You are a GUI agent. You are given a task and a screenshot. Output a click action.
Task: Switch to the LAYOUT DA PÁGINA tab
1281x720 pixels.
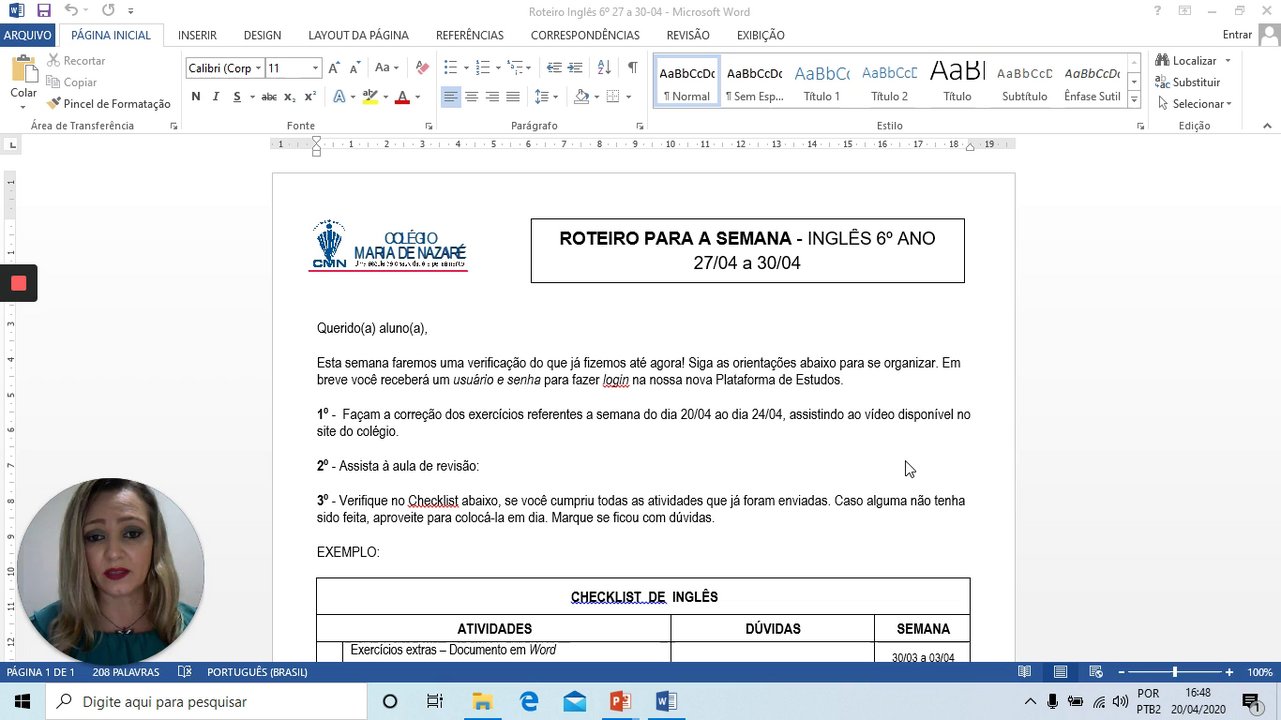click(x=358, y=35)
